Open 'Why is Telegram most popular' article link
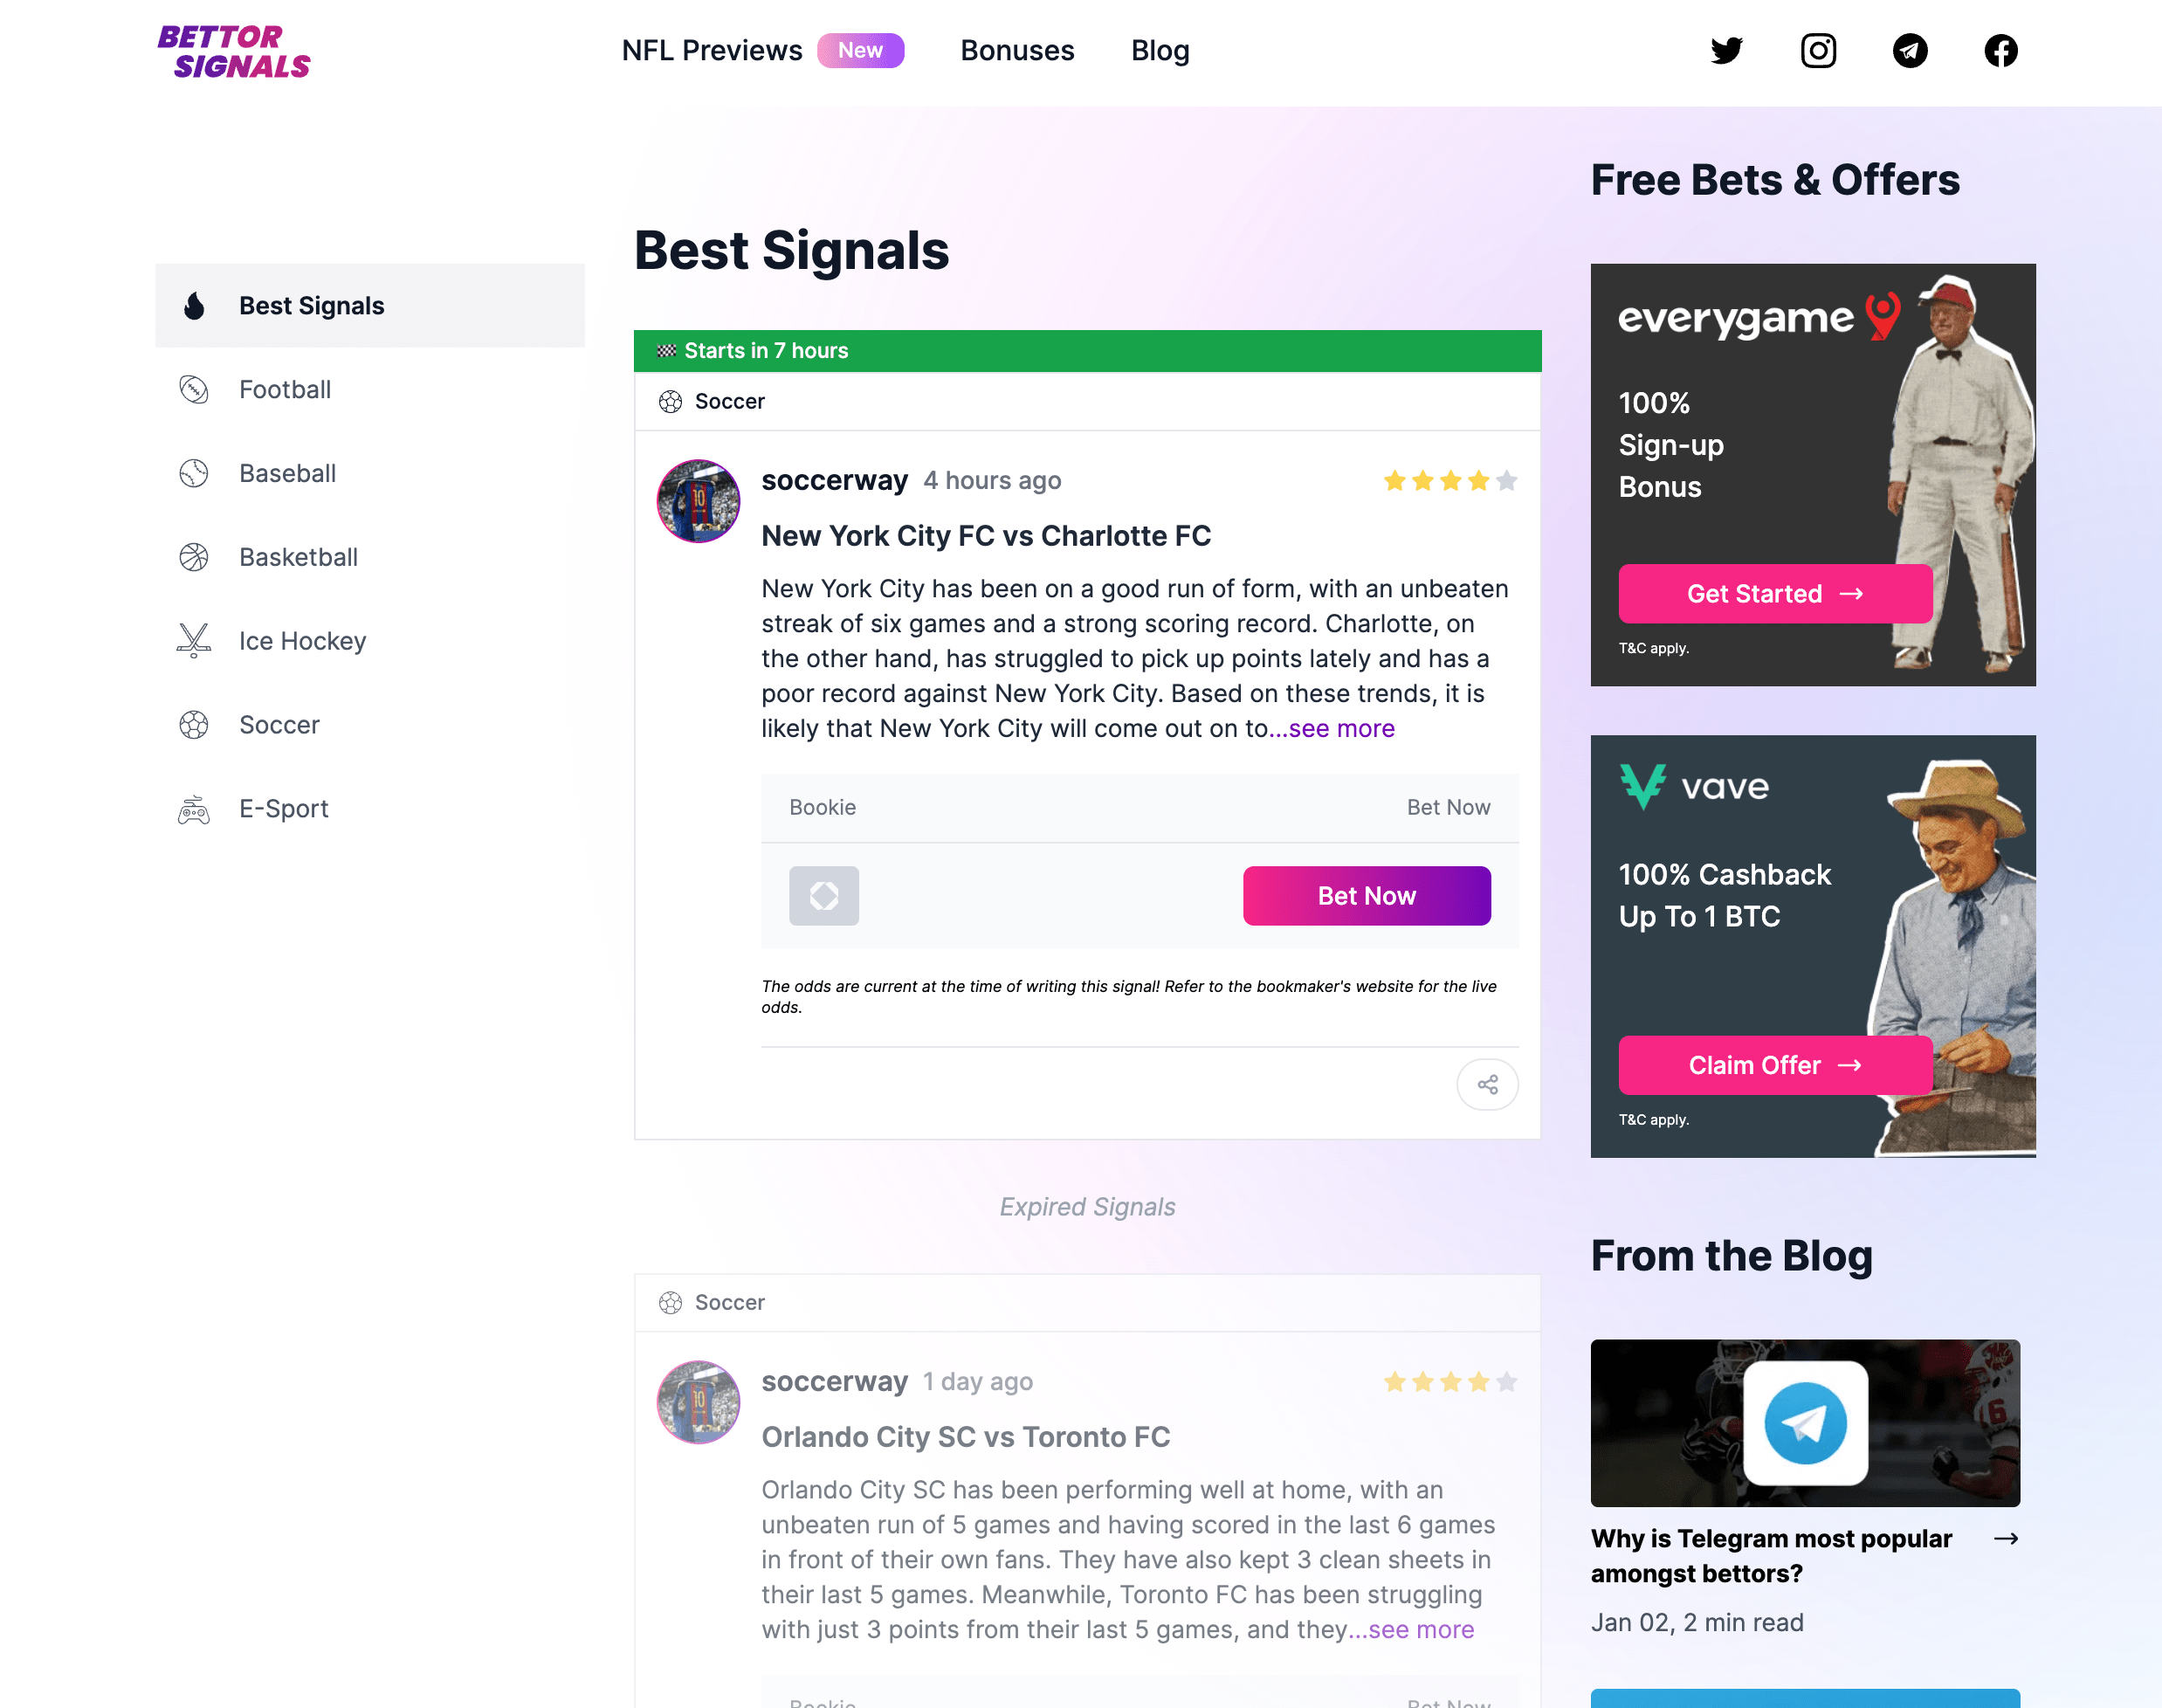This screenshot has height=1708, width=2162. [x=1771, y=1555]
